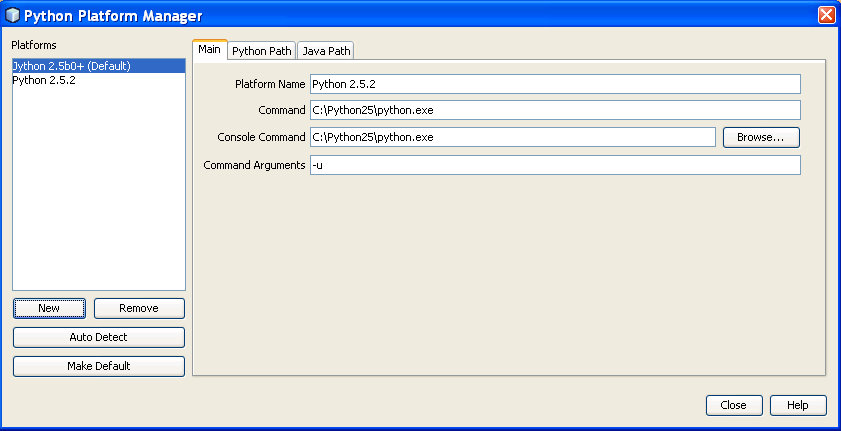The image size is (841, 431).
Task: Edit the Command Arguments field
Action: [555, 165]
